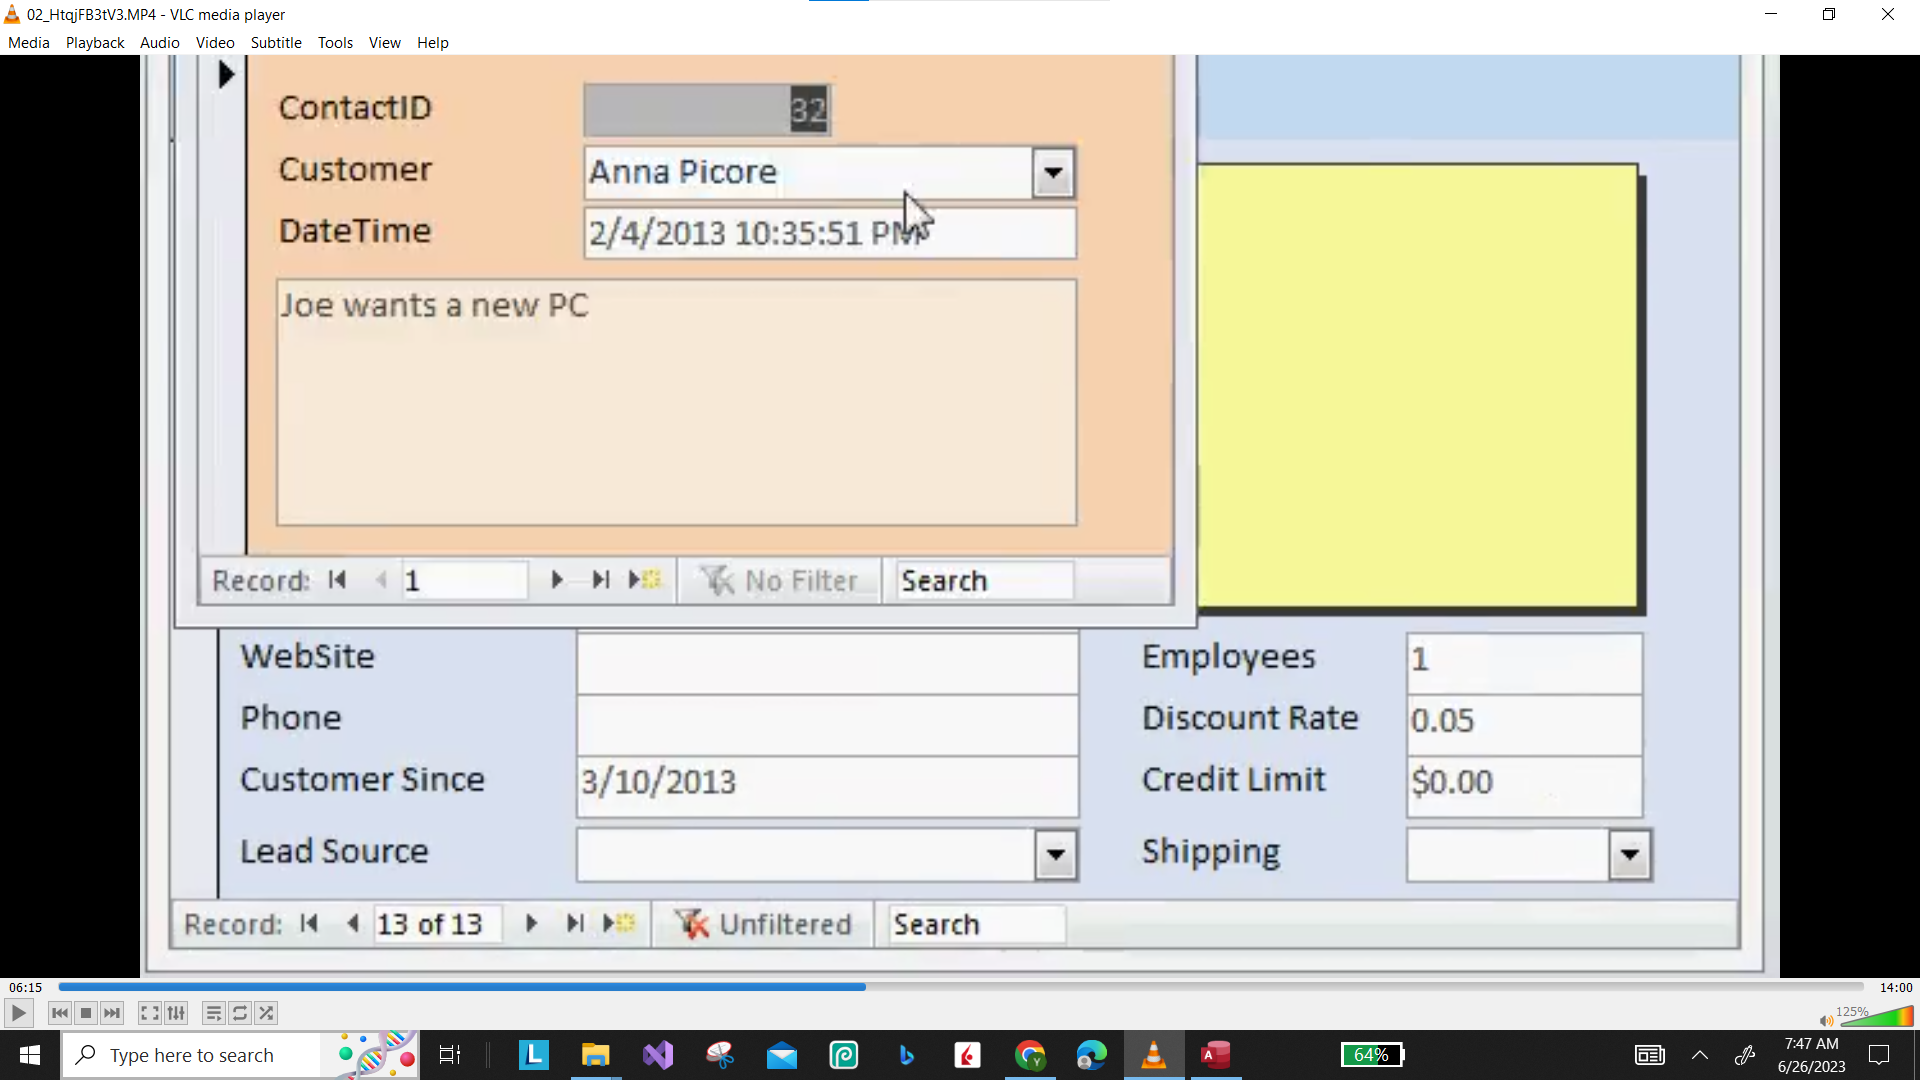The width and height of the screenshot is (1920, 1080).
Task: Open the Shipping dropdown
Action: tap(1630, 855)
